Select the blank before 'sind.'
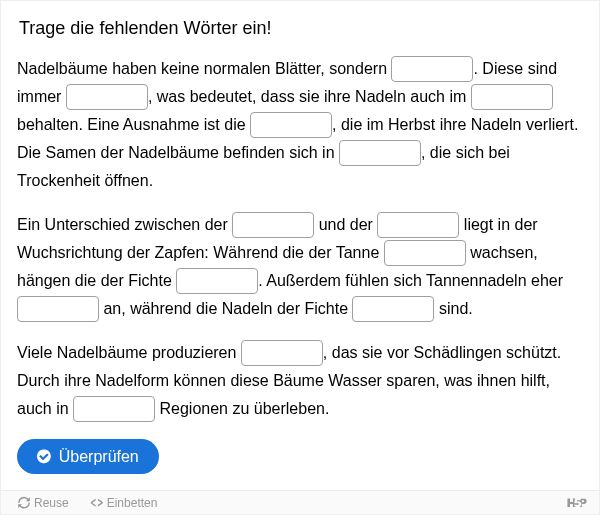 pyautogui.click(x=393, y=309)
